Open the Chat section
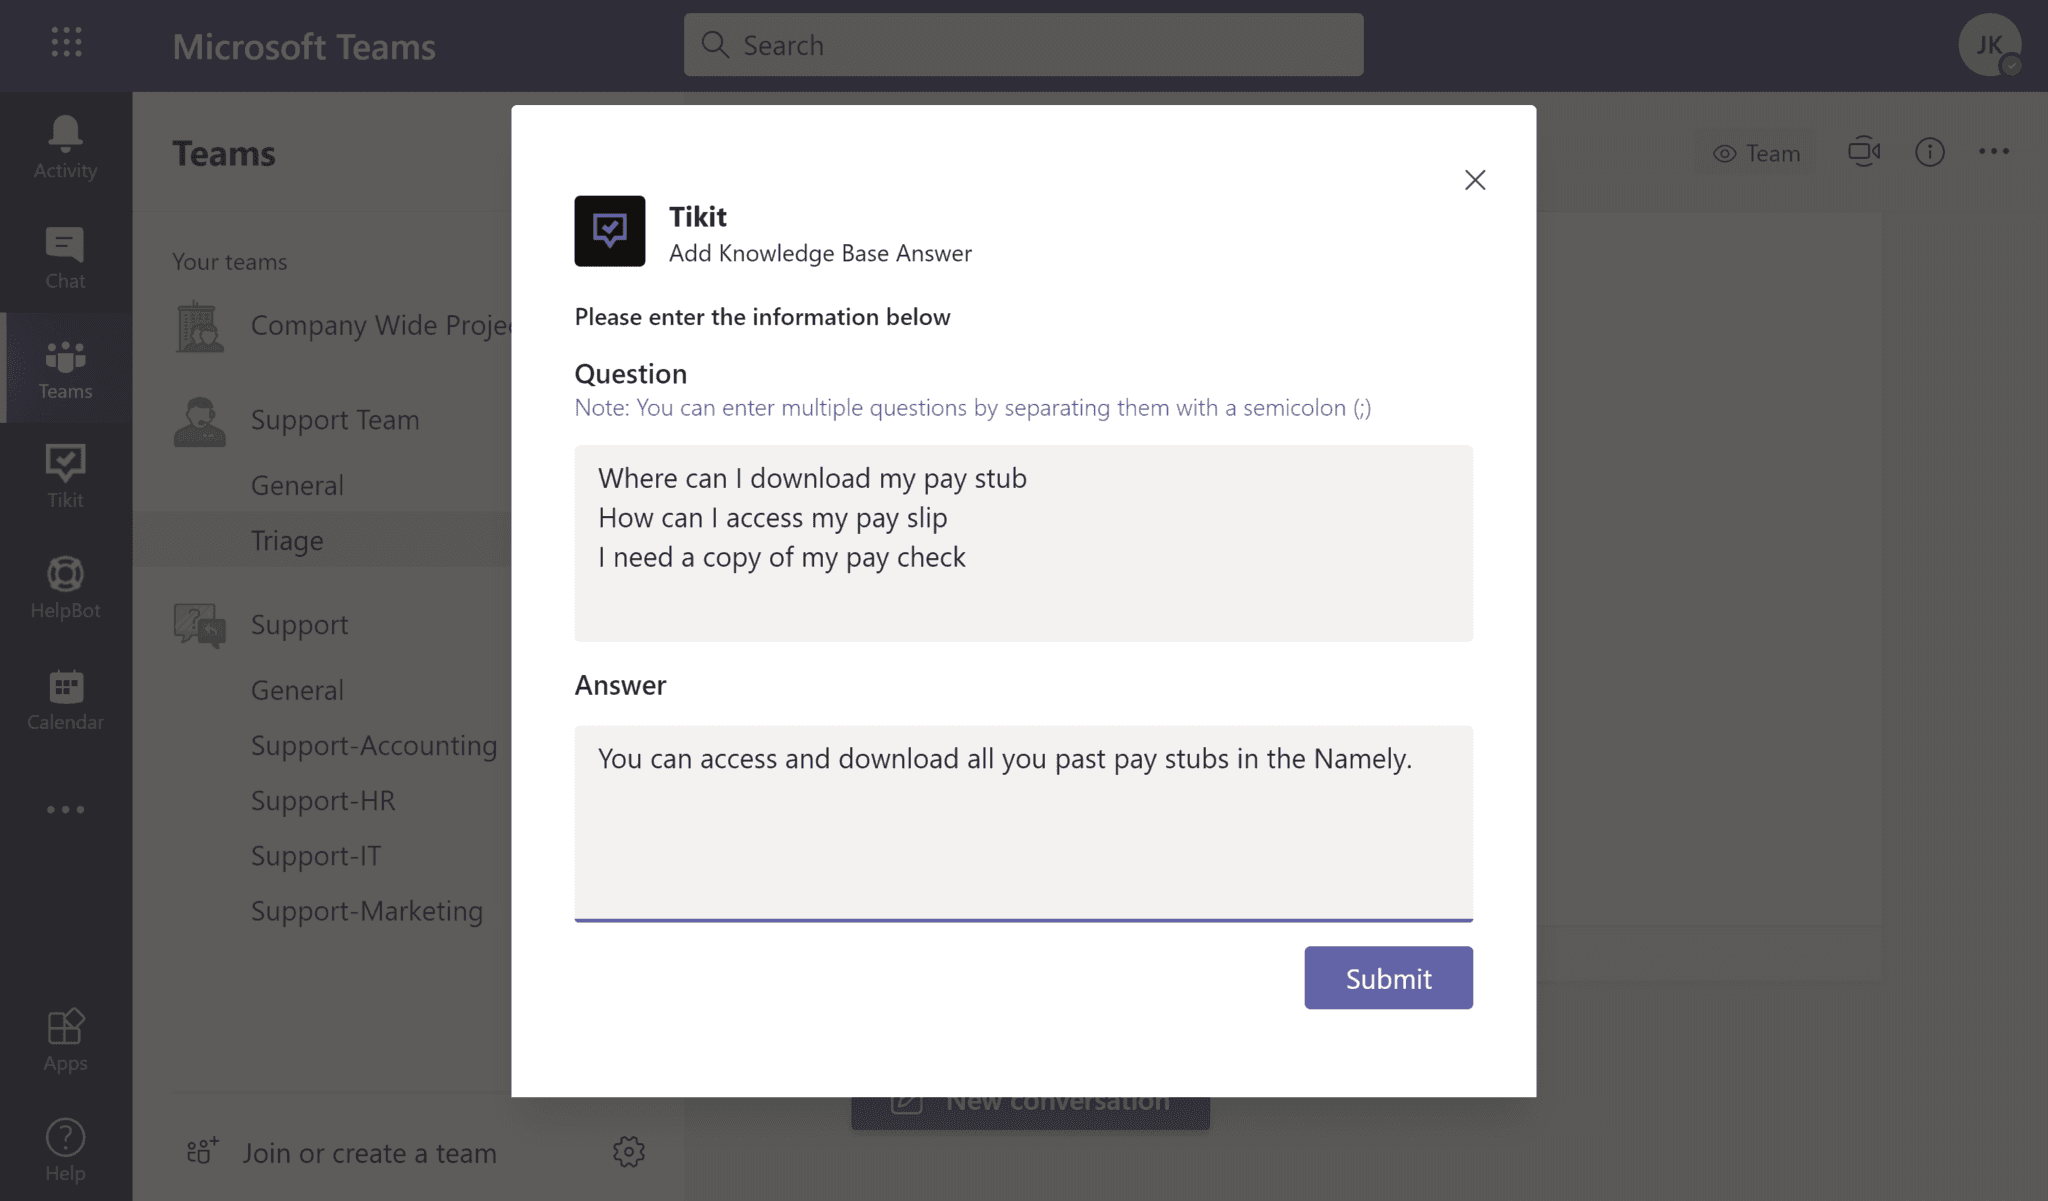Viewport: 2048px width, 1201px height. 66,258
